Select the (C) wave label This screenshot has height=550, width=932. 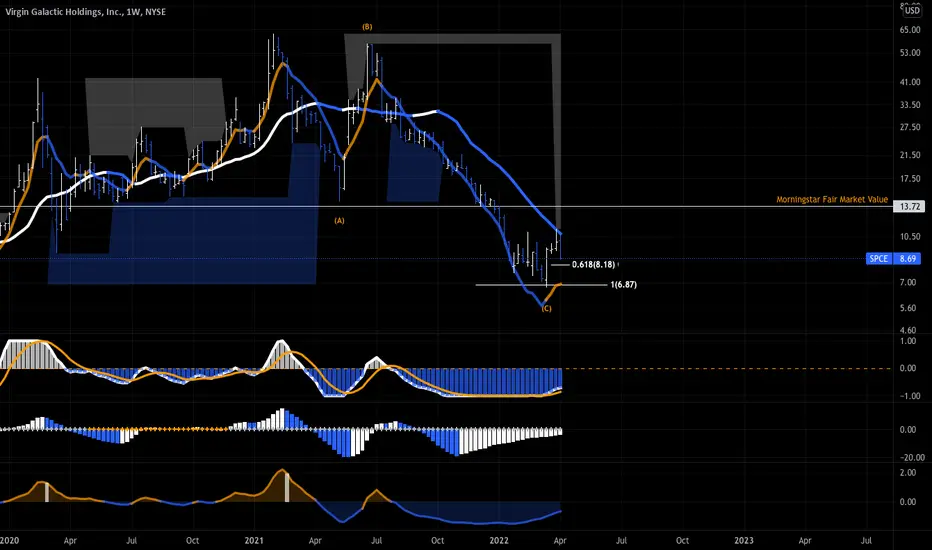(547, 309)
